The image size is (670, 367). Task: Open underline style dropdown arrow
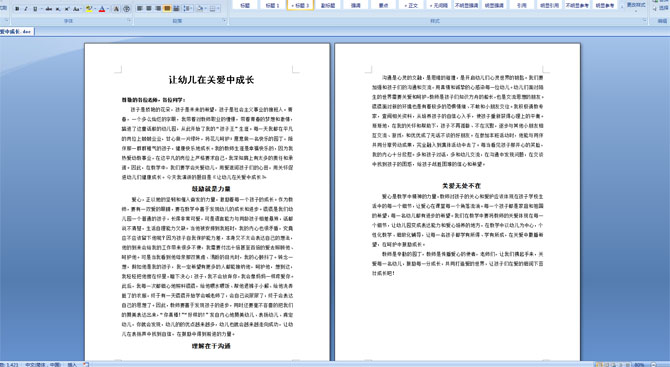tap(41, 9)
